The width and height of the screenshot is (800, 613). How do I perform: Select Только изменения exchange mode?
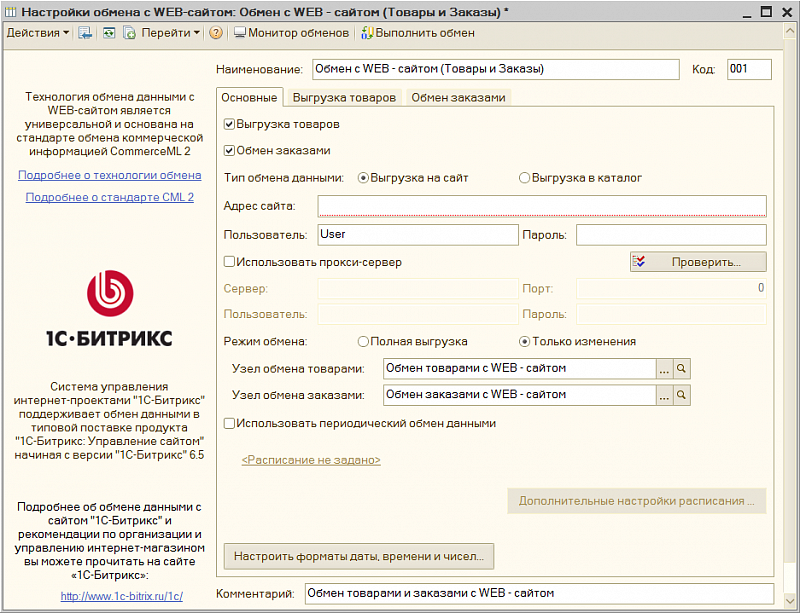pyautogui.click(x=524, y=341)
